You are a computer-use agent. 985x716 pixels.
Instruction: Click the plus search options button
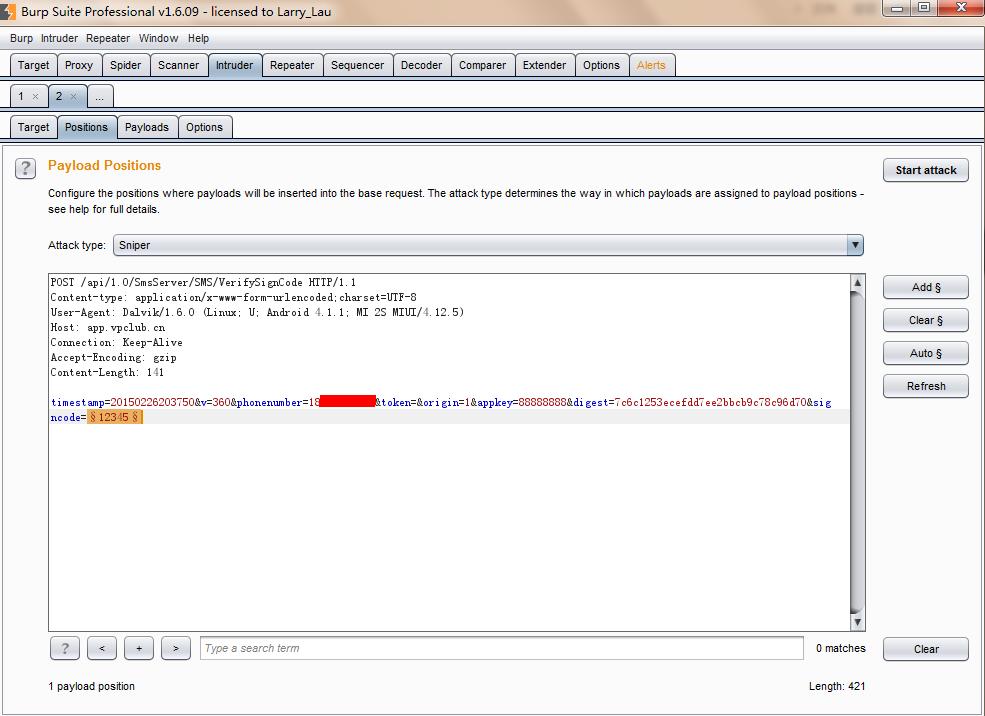[139, 648]
